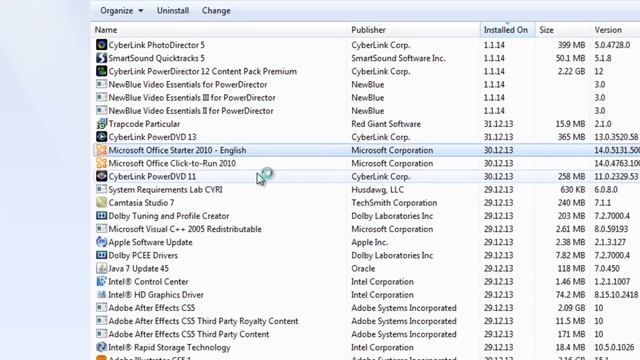Select Dolby PCEE Drivers name

[143, 255]
